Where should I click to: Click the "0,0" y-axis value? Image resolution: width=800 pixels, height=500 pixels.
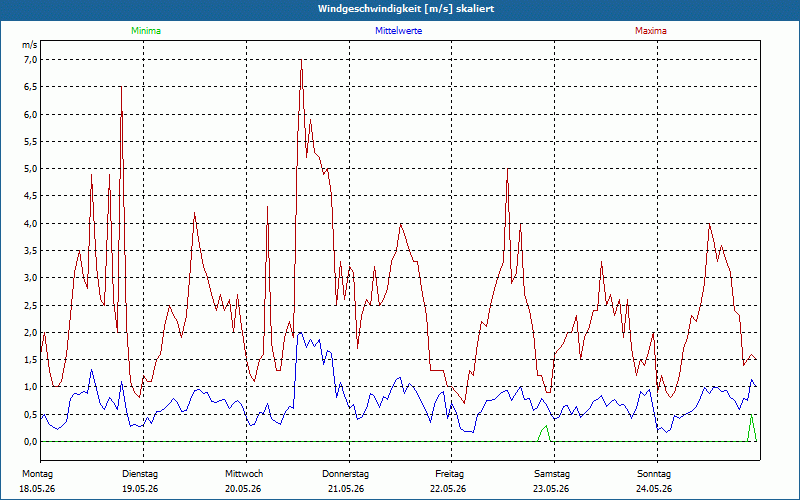(x=31, y=441)
